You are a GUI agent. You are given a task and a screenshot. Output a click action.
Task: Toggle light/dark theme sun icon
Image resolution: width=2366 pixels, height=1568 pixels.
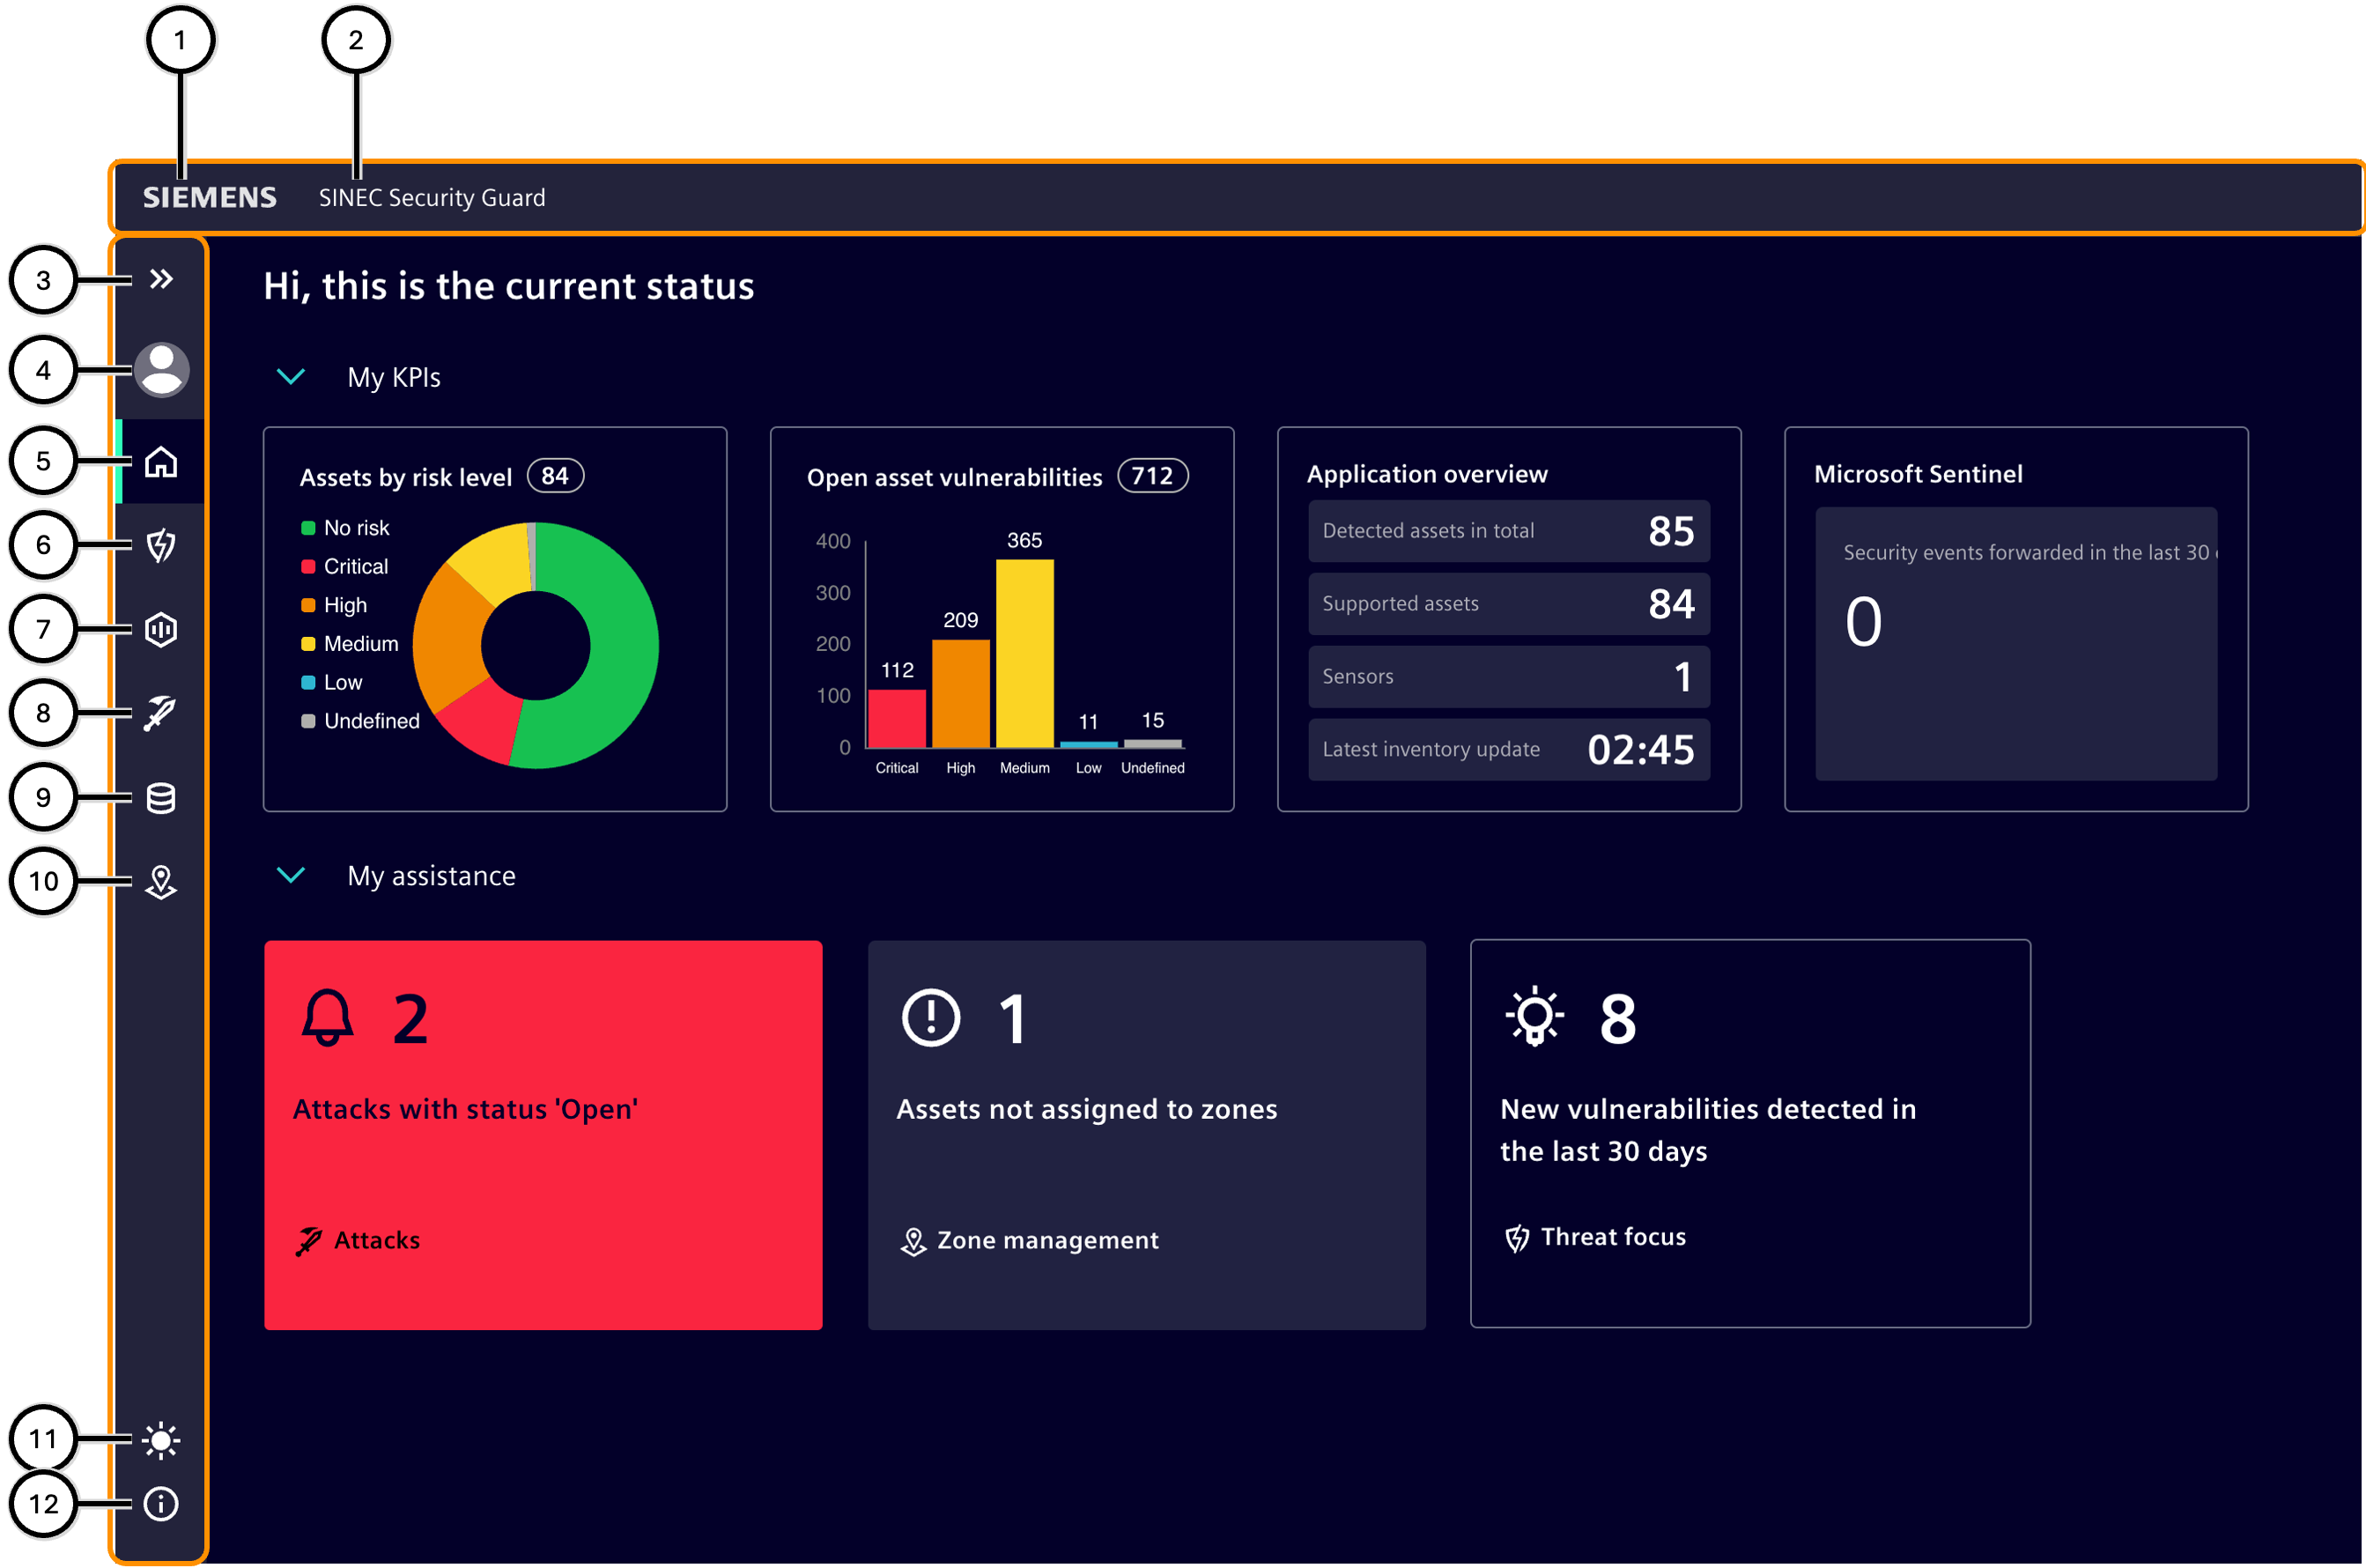click(161, 1440)
